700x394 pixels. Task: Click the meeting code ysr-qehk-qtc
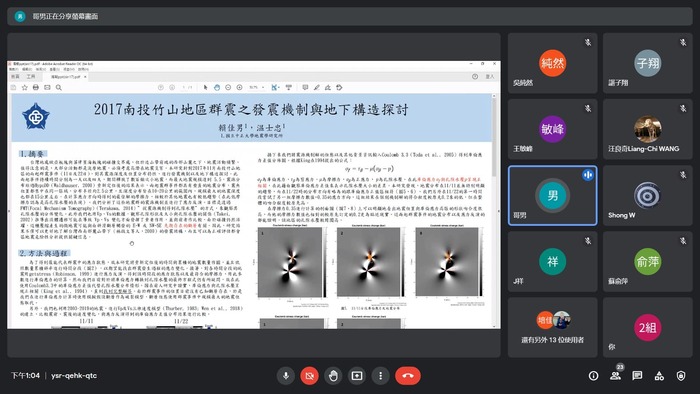click(x=74, y=376)
